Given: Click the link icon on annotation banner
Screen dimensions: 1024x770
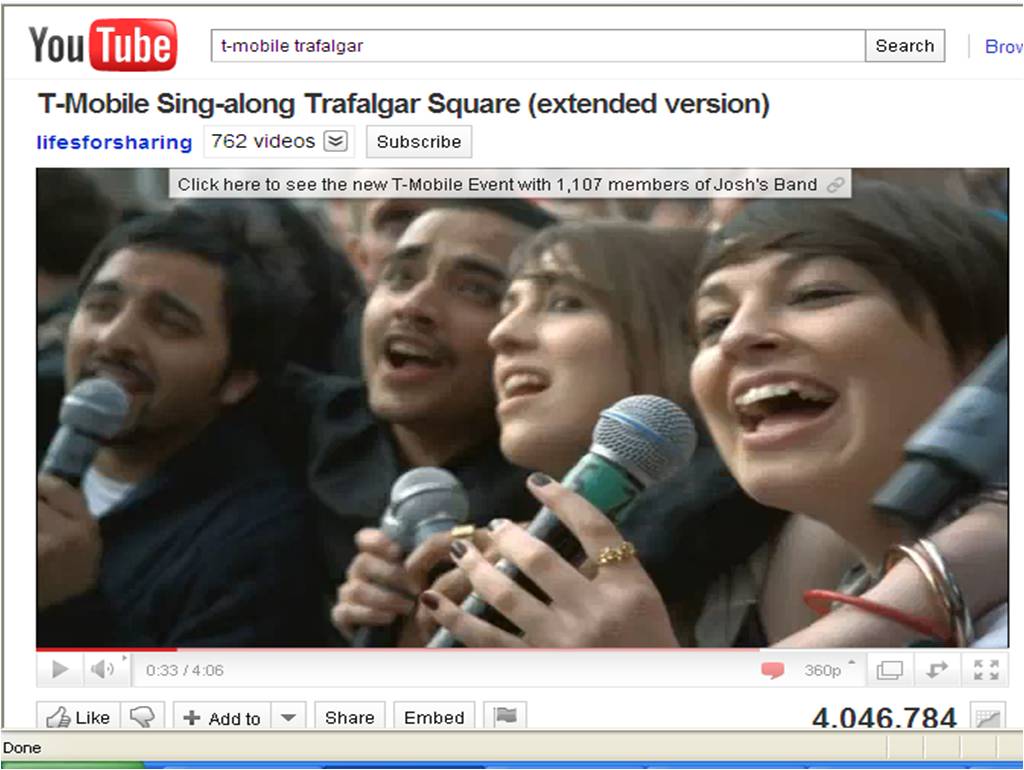Looking at the screenshot, I should 835,185.
